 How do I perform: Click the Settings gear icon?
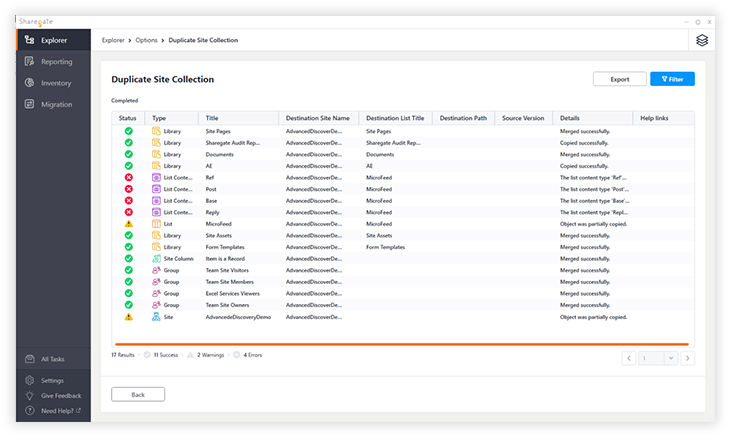tap(29, 380)
